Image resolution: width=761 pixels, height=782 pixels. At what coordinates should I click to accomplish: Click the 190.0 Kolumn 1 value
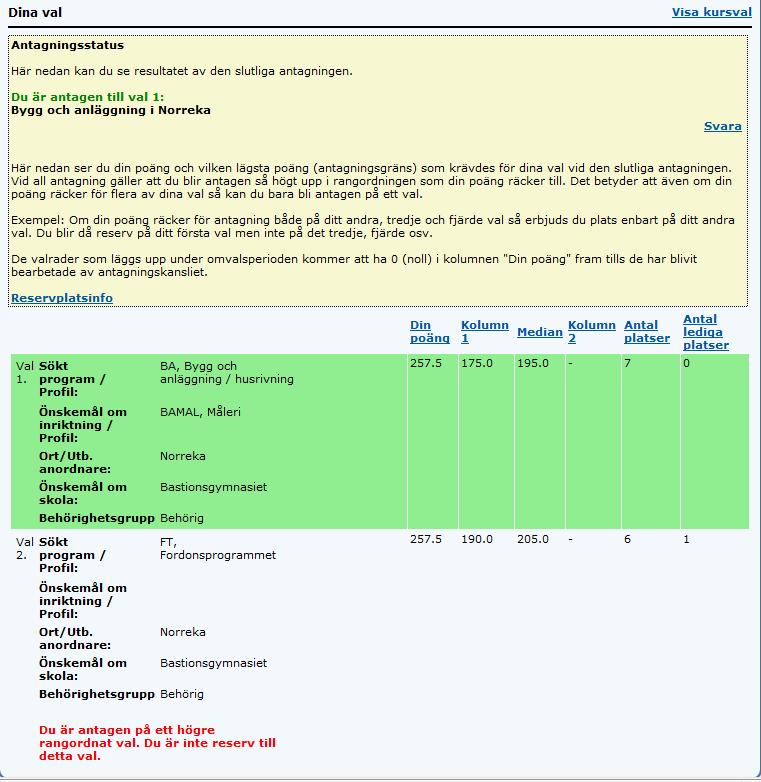(477, 539)
